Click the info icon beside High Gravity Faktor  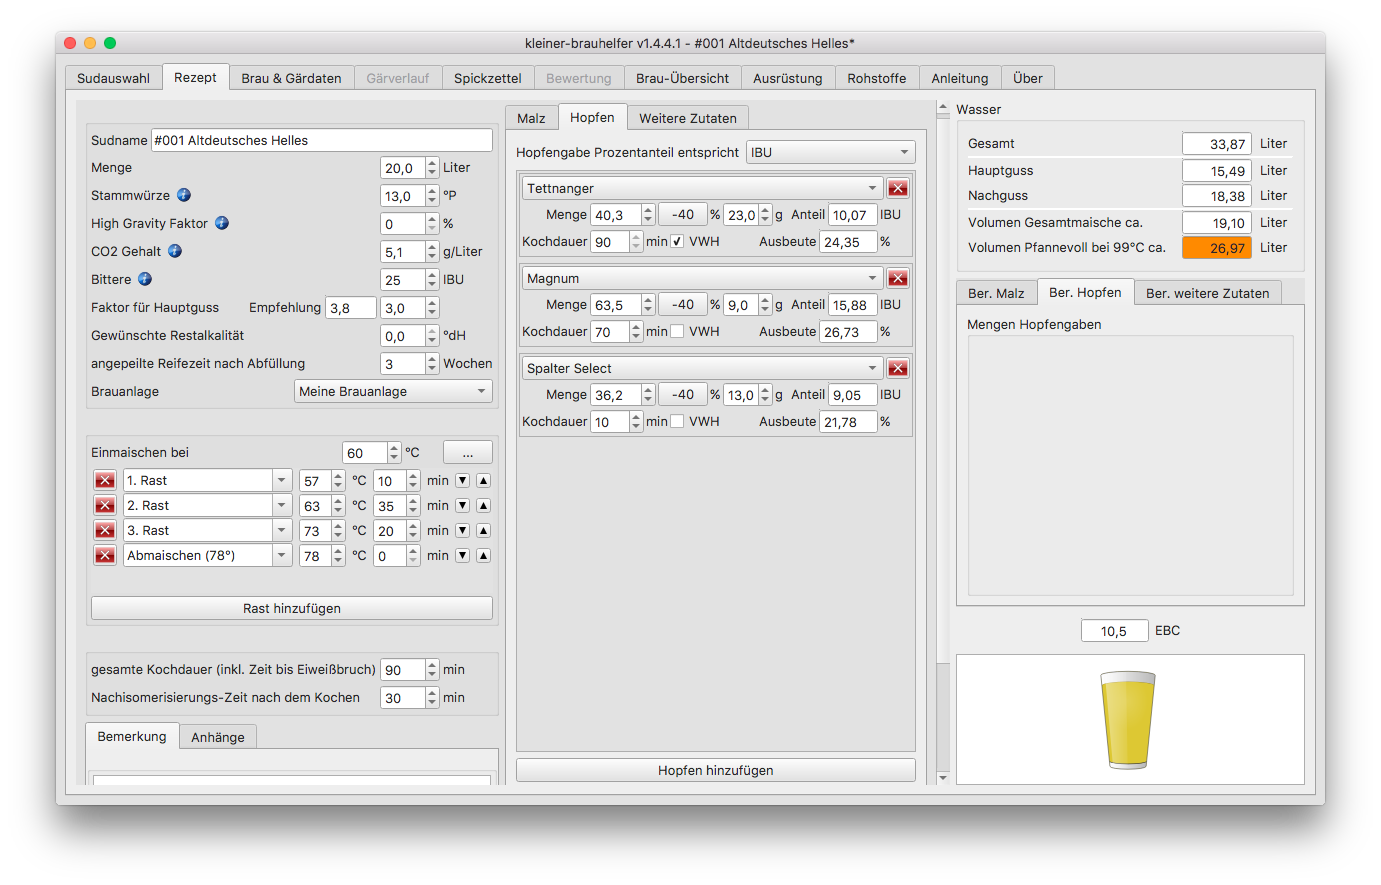pos(222,223)
